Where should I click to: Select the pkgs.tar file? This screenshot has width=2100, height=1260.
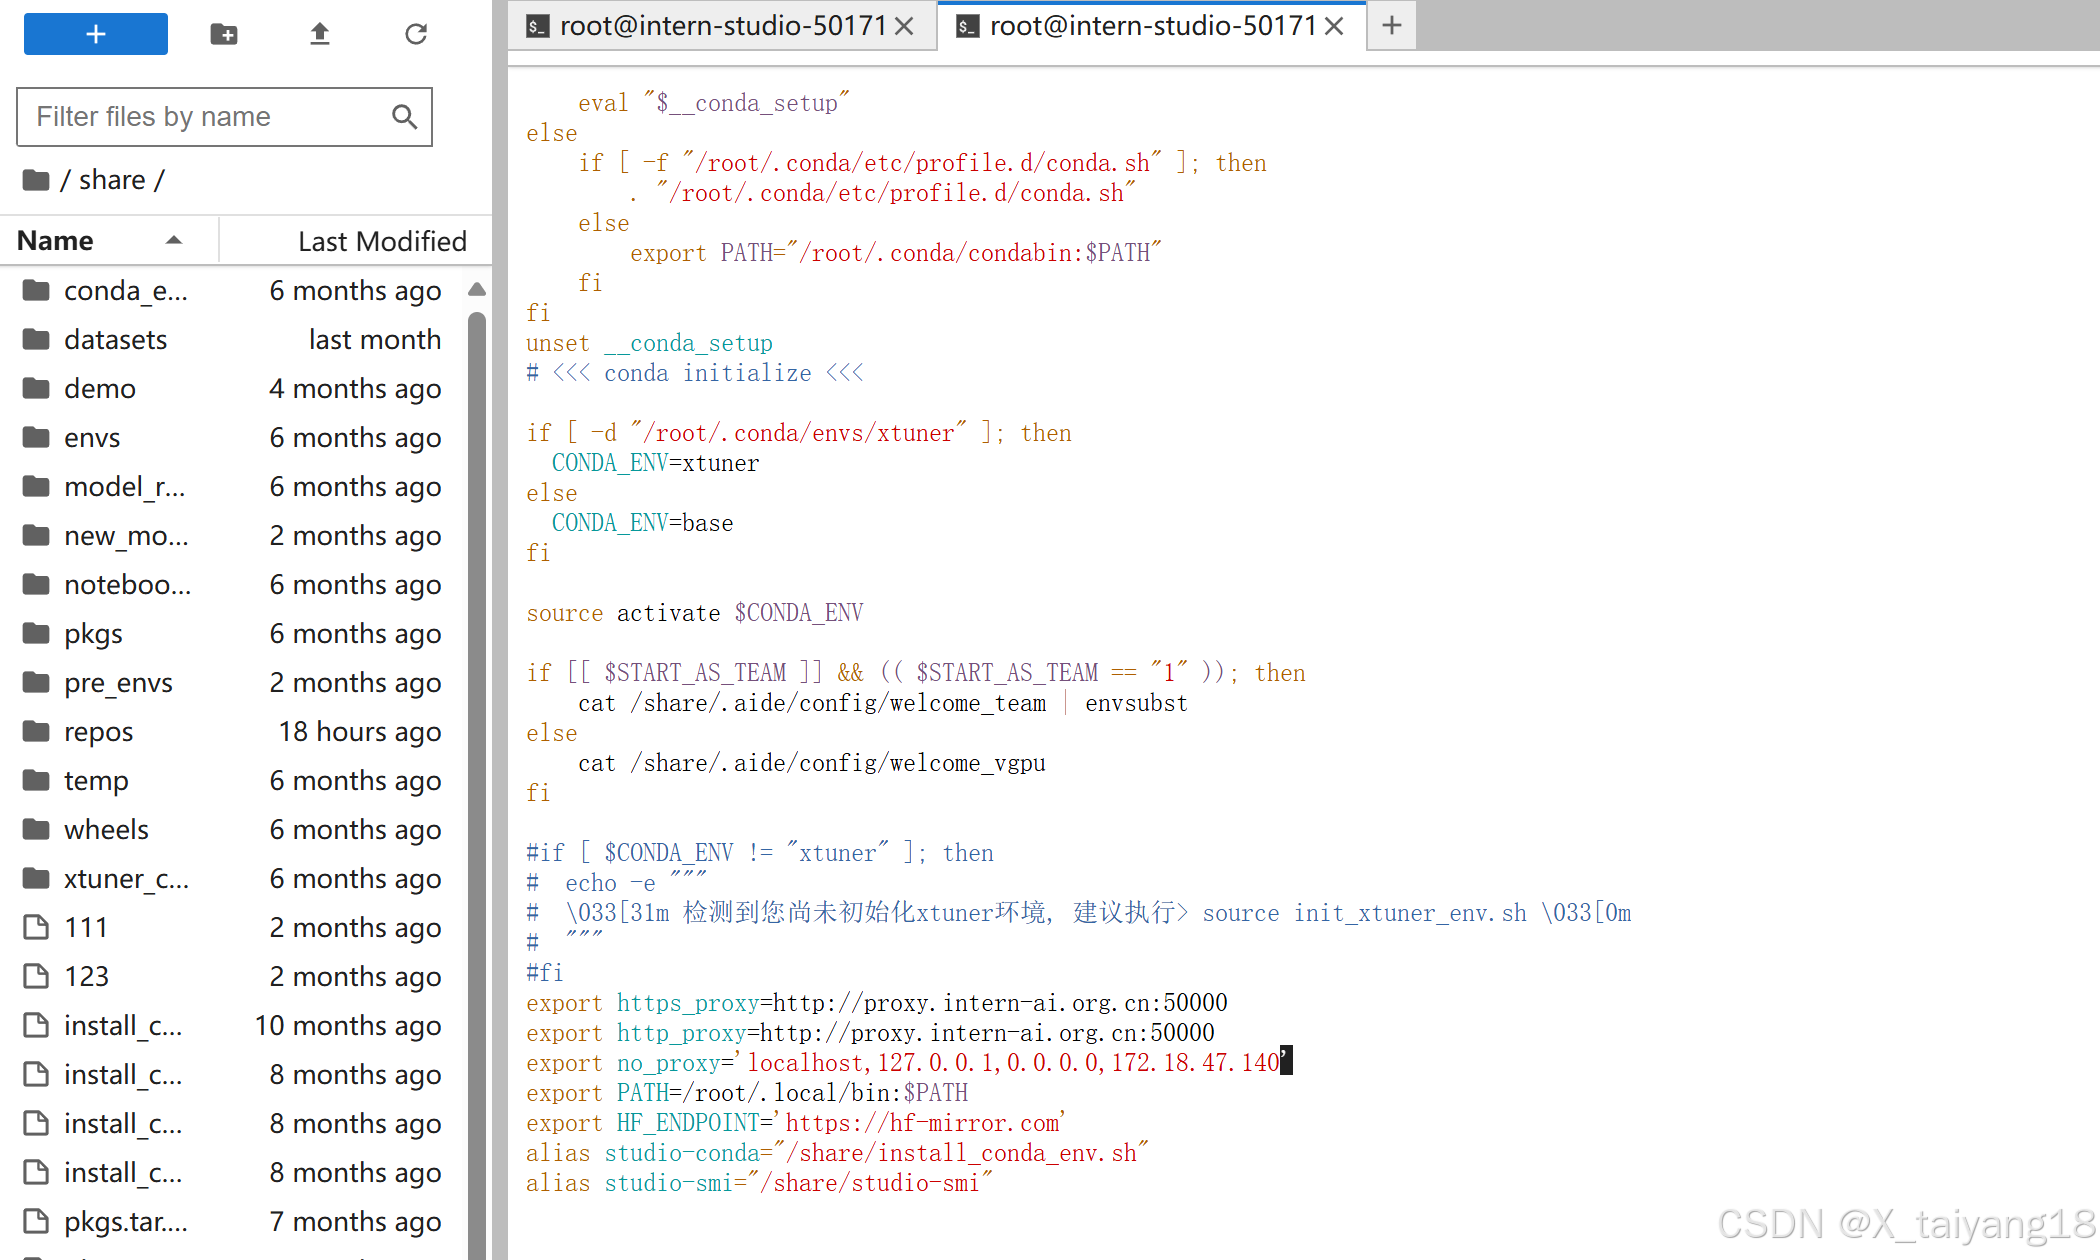tap(125, 1222)
